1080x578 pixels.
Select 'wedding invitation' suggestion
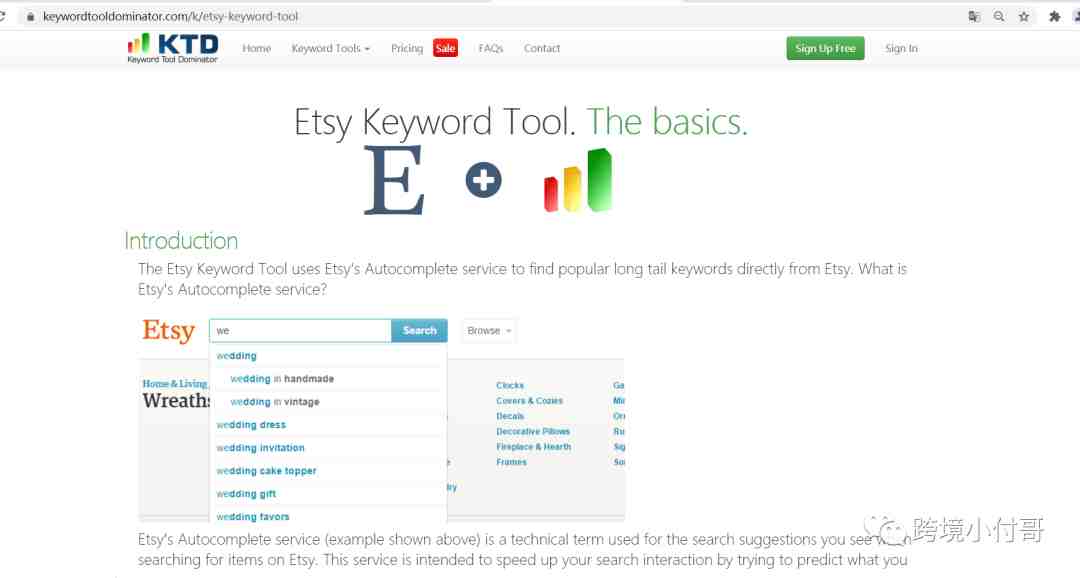260,448
